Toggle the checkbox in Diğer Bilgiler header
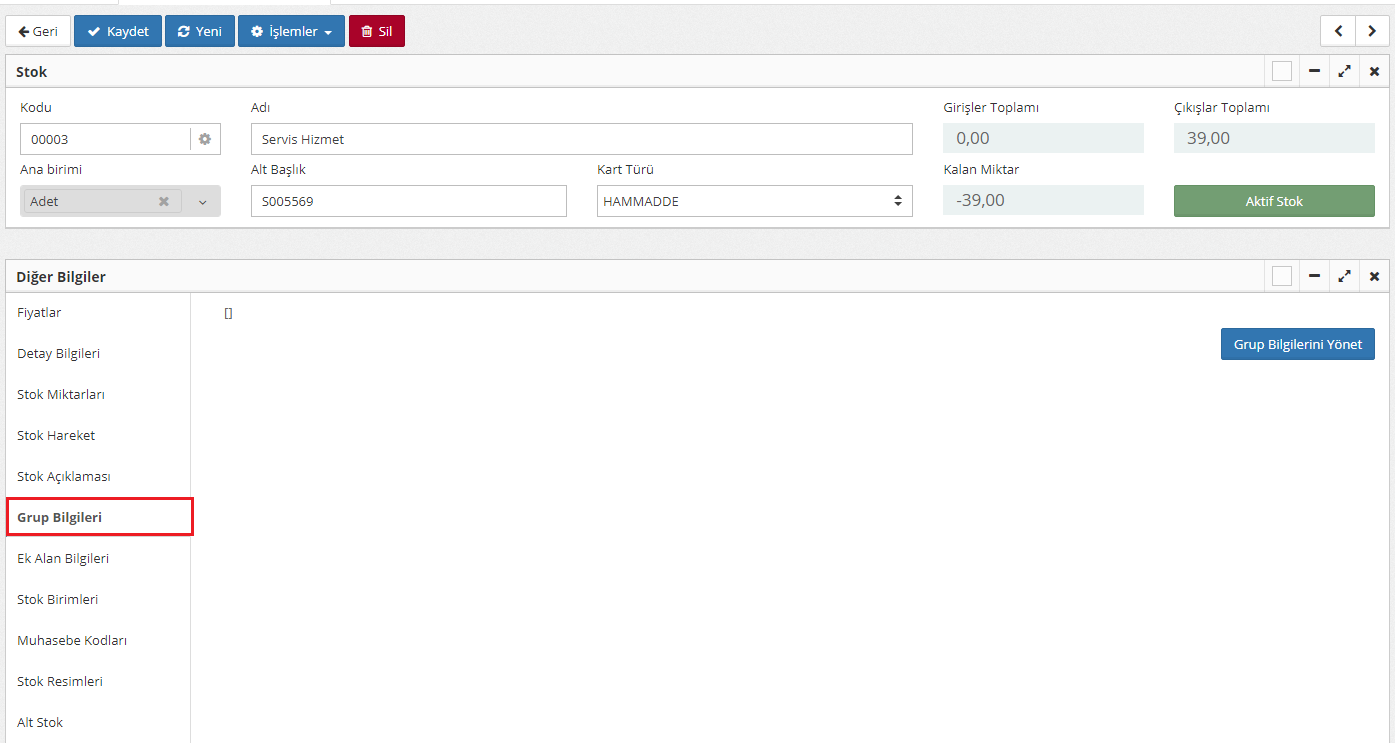This screenshot has height=743, width=1395. pos(1282,277)
